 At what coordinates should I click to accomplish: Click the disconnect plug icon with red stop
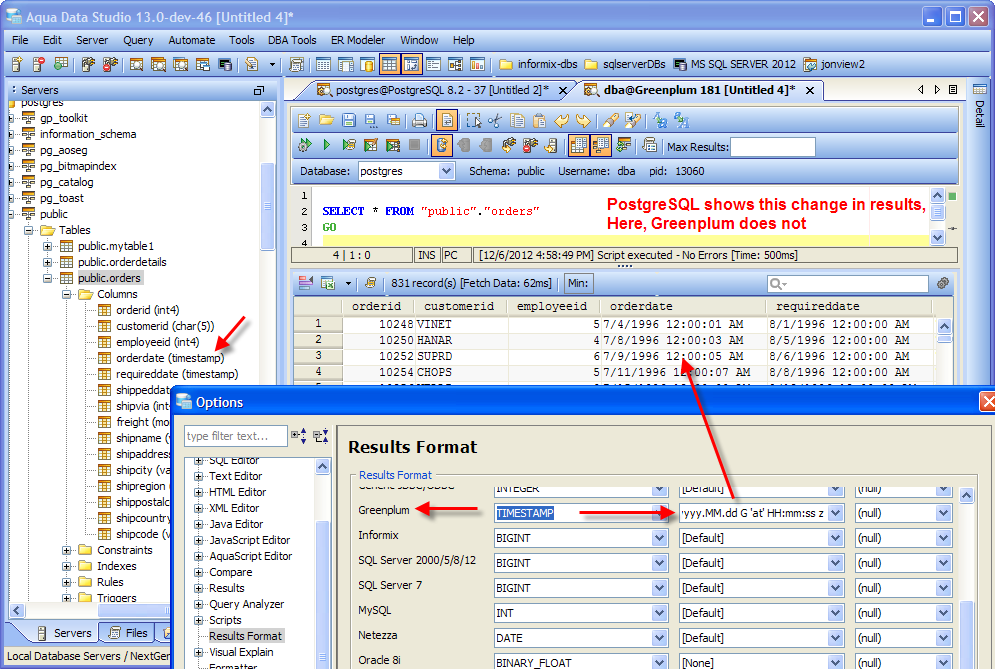pos(530,145)
